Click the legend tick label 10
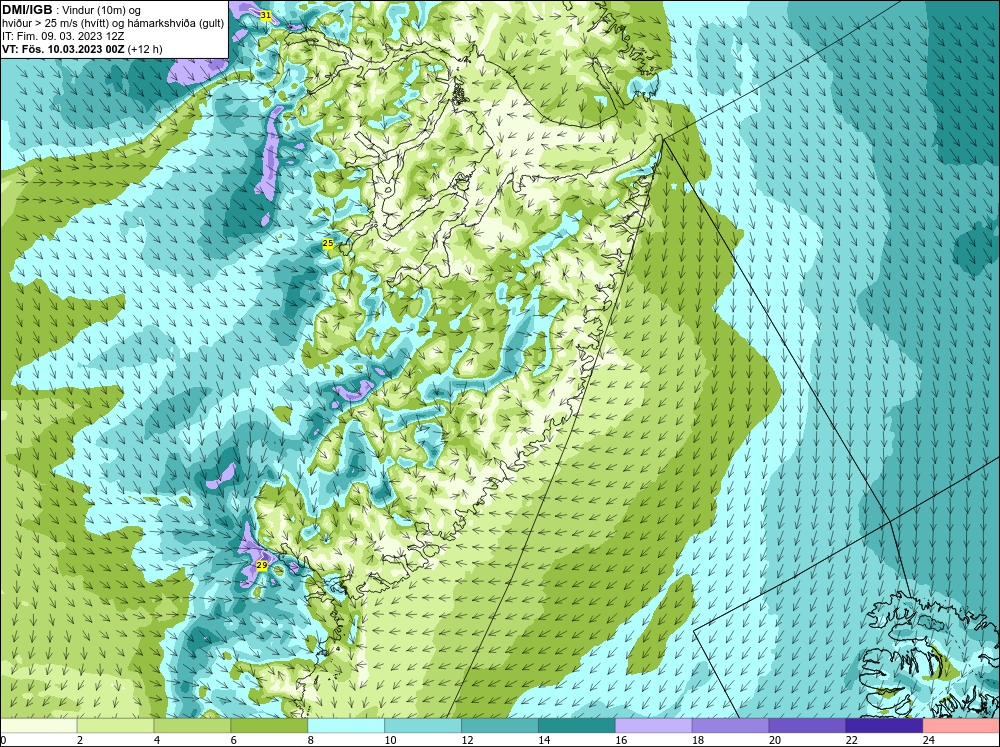This screenshot has height=747, width=1000. 390,740
